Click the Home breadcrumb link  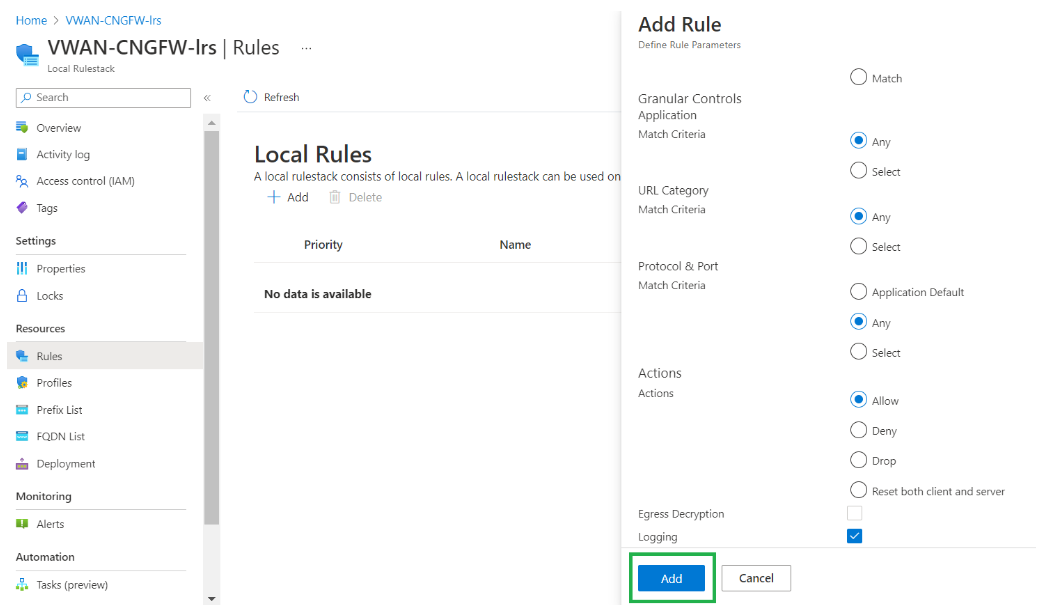pyautogui.click(x=31, y=20)
